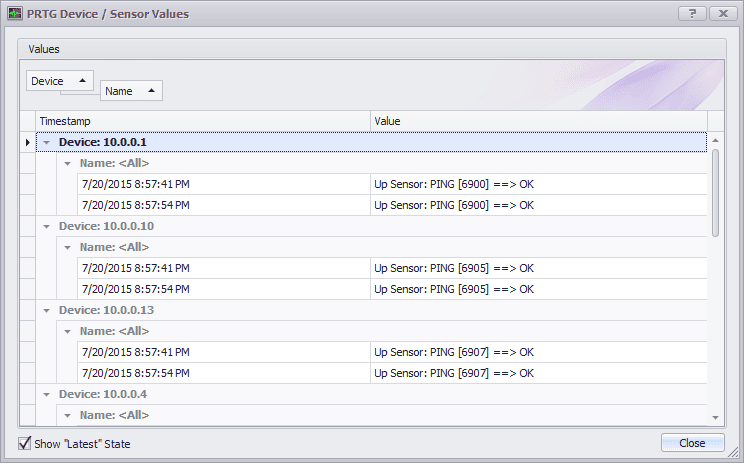Select Device: 10.0.0.10 group row text
Image resolution: width=744 pixels, height=463 pixels.
click(106, 226)
